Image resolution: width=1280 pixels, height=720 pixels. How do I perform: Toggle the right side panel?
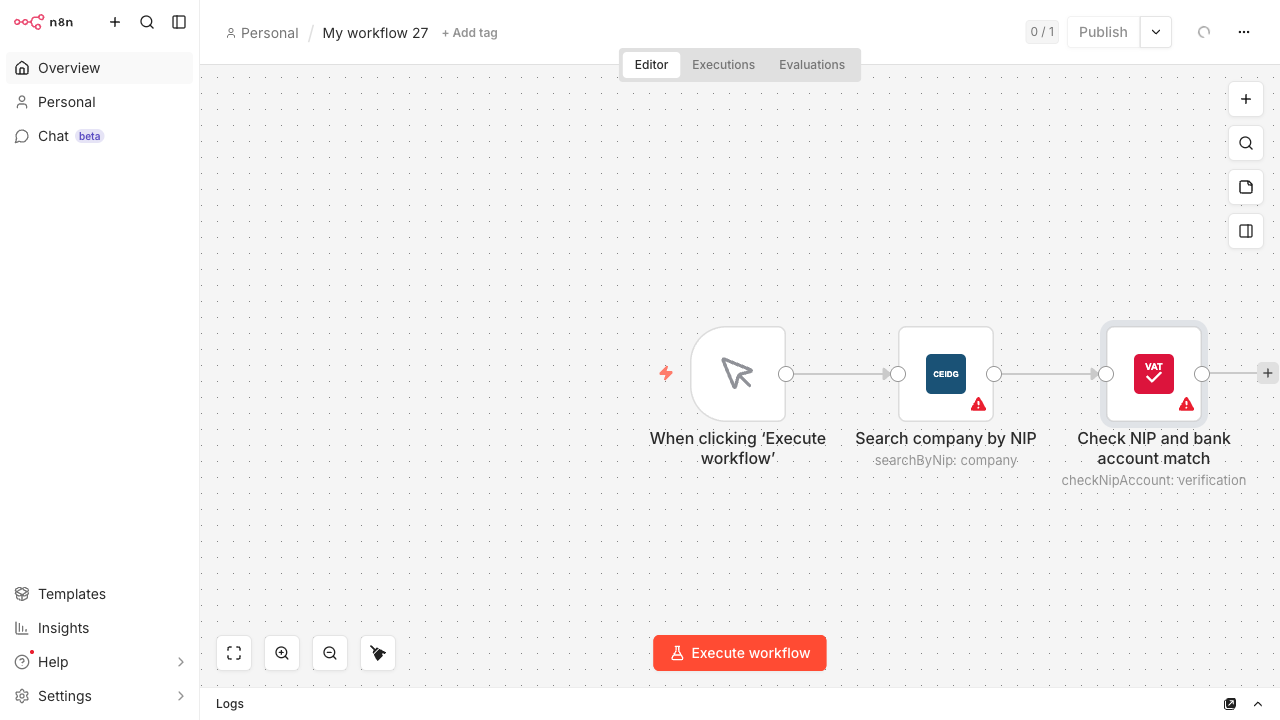1246,231
